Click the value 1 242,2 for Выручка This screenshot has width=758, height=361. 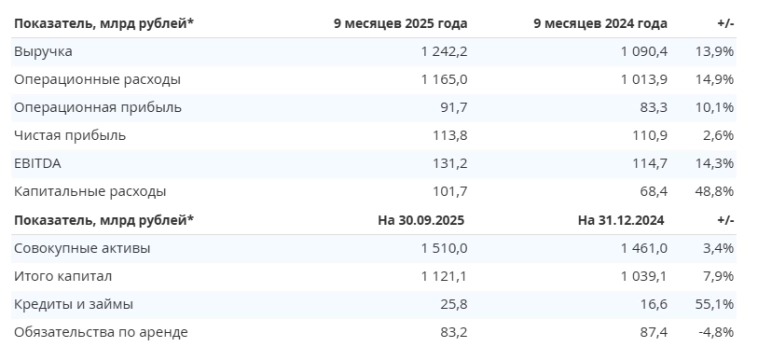pyautogui.click(x=444, y=51)
